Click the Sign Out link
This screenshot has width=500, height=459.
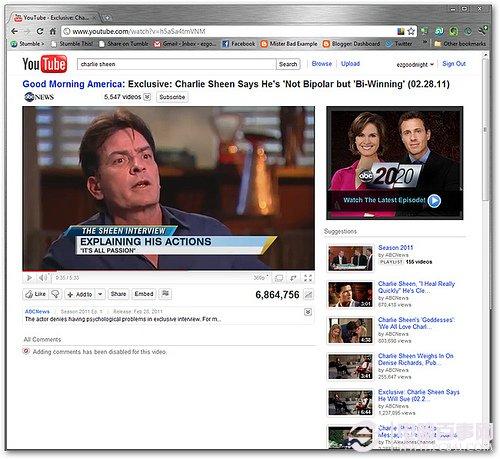[454, 64]
